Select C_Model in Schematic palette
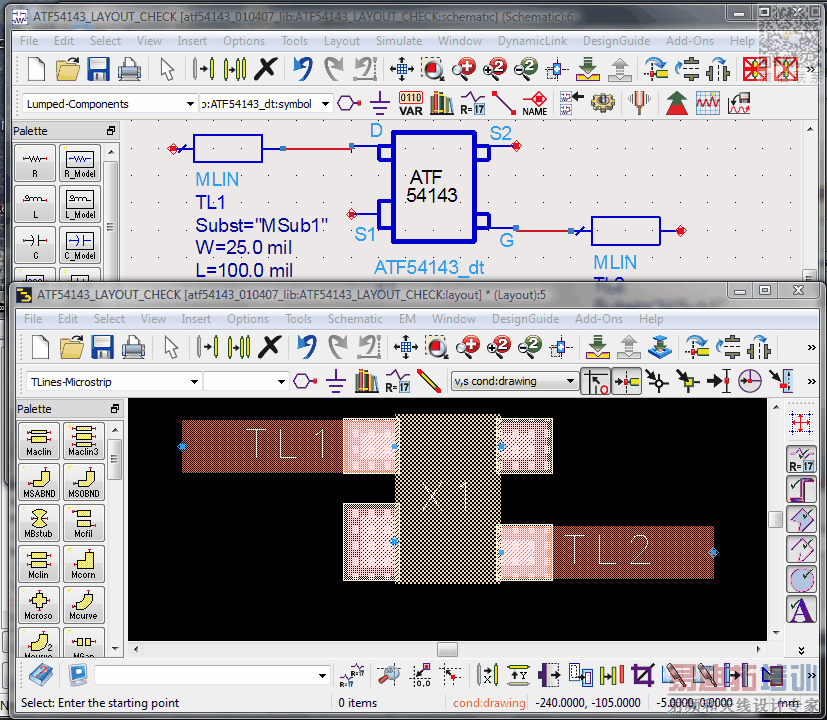 [x=80, y=245]
